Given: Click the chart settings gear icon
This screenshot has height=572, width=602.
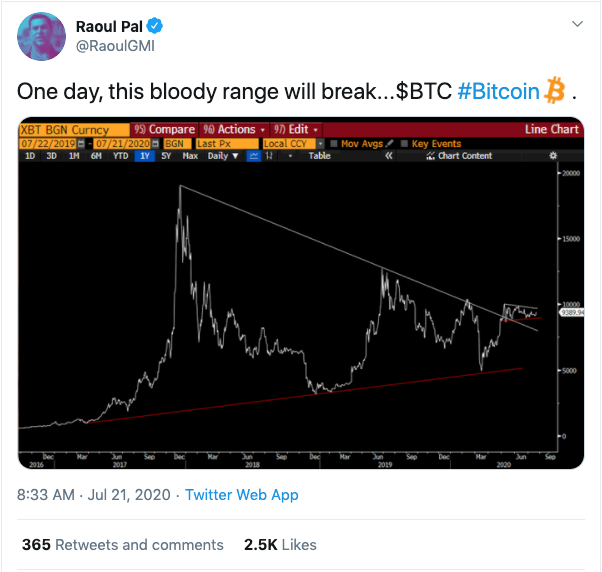Looking at the screenshot, I should pyautogui.click(x=553, y=156).
